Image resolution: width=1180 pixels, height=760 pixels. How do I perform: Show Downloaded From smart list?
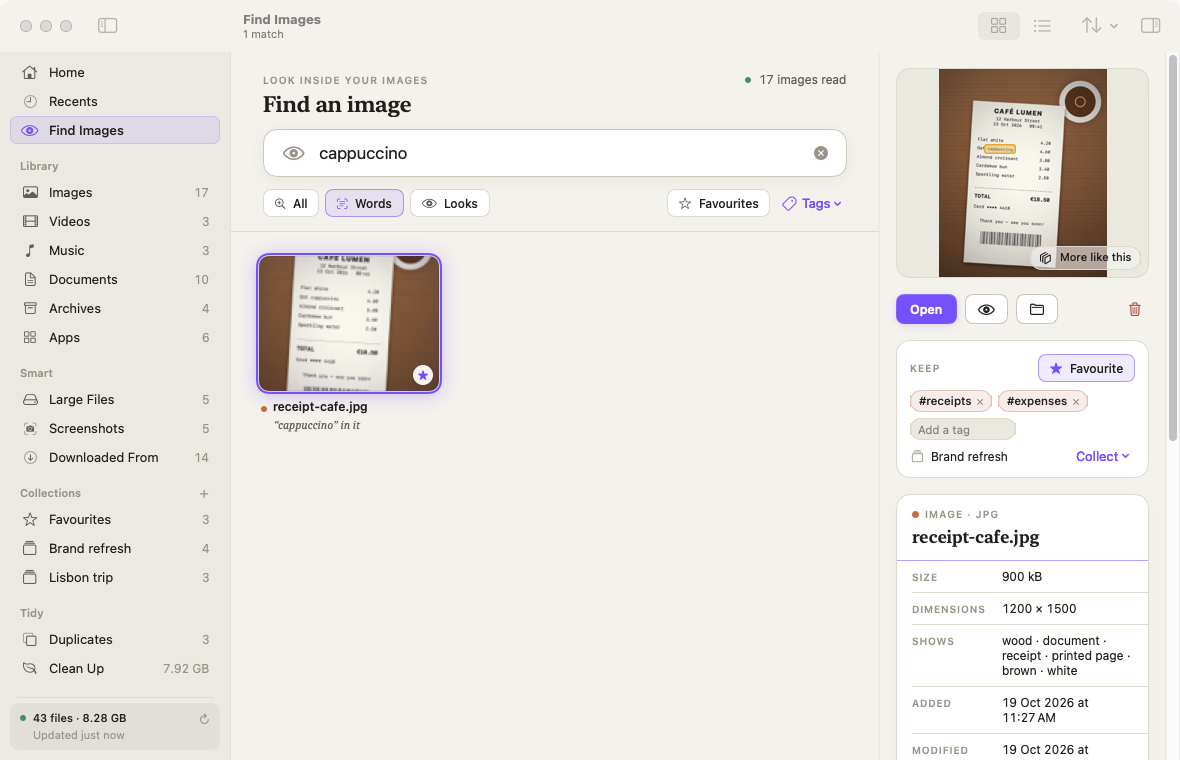pyautogui.click(x=115, y=458)
